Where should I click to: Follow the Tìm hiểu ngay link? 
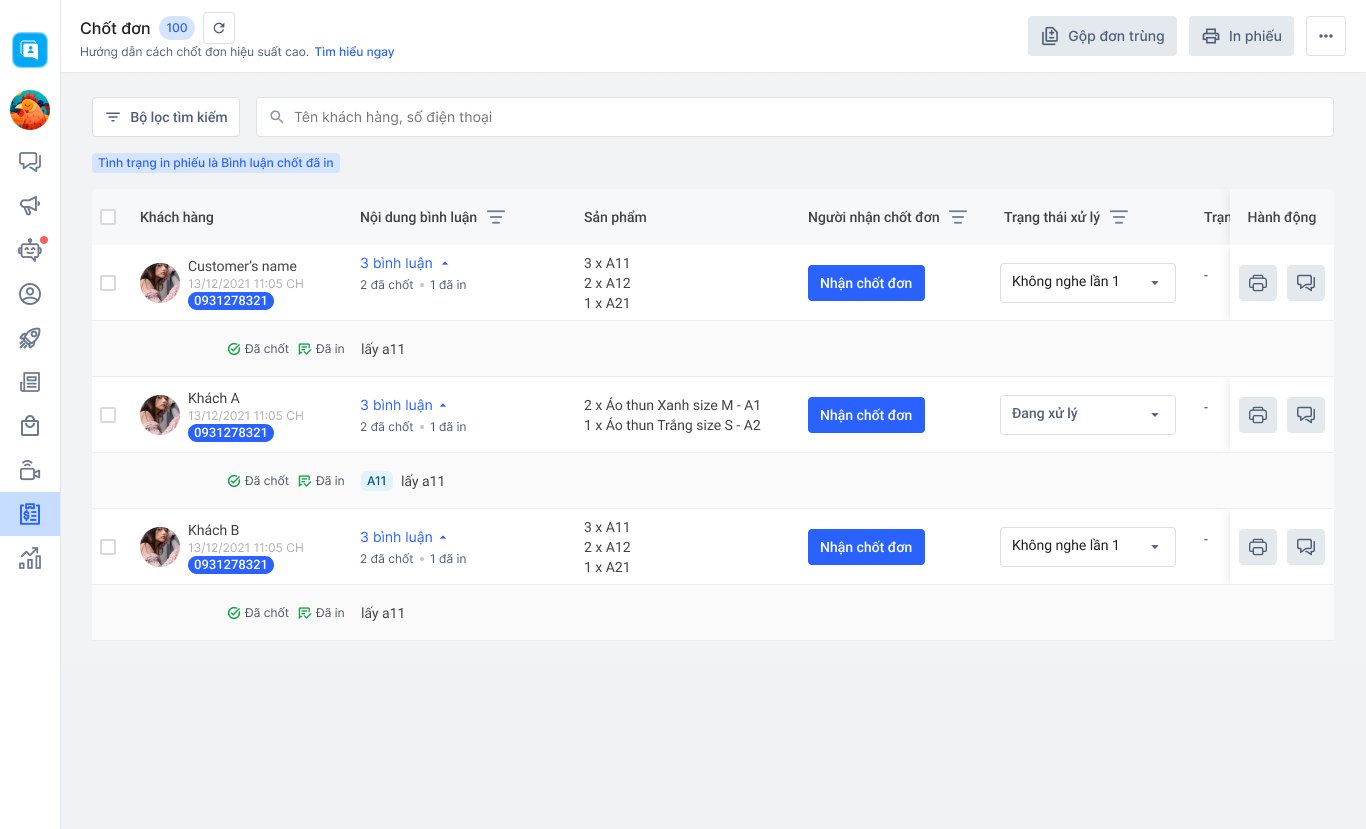[x=354, y=52]
